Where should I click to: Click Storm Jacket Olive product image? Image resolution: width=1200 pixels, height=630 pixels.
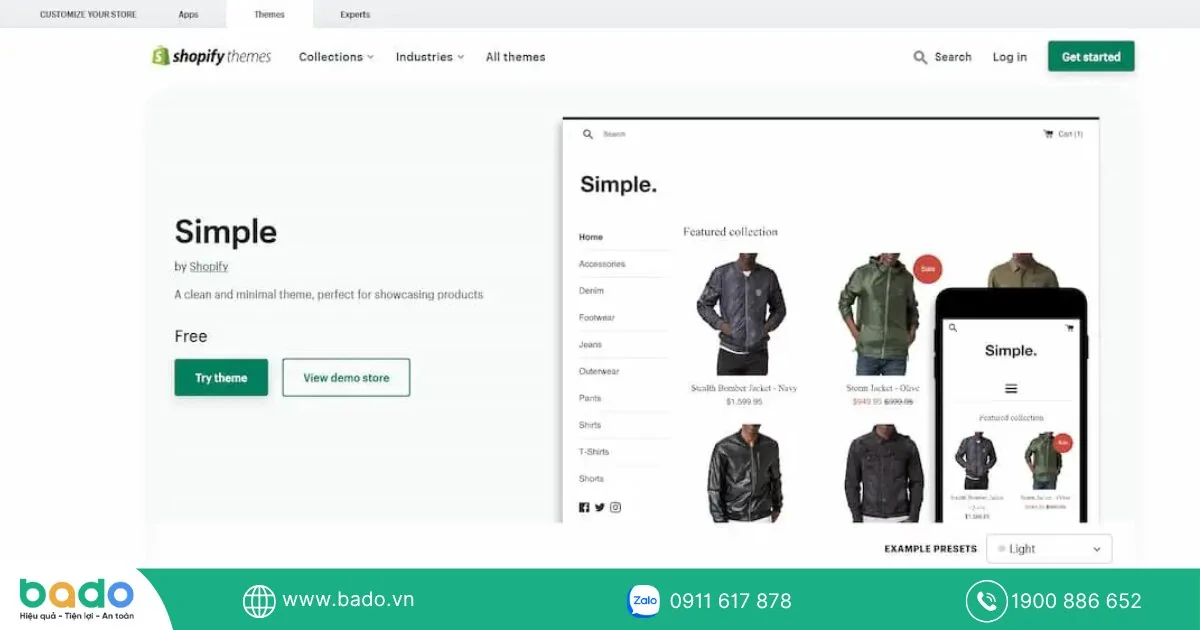tap(881, 315)
